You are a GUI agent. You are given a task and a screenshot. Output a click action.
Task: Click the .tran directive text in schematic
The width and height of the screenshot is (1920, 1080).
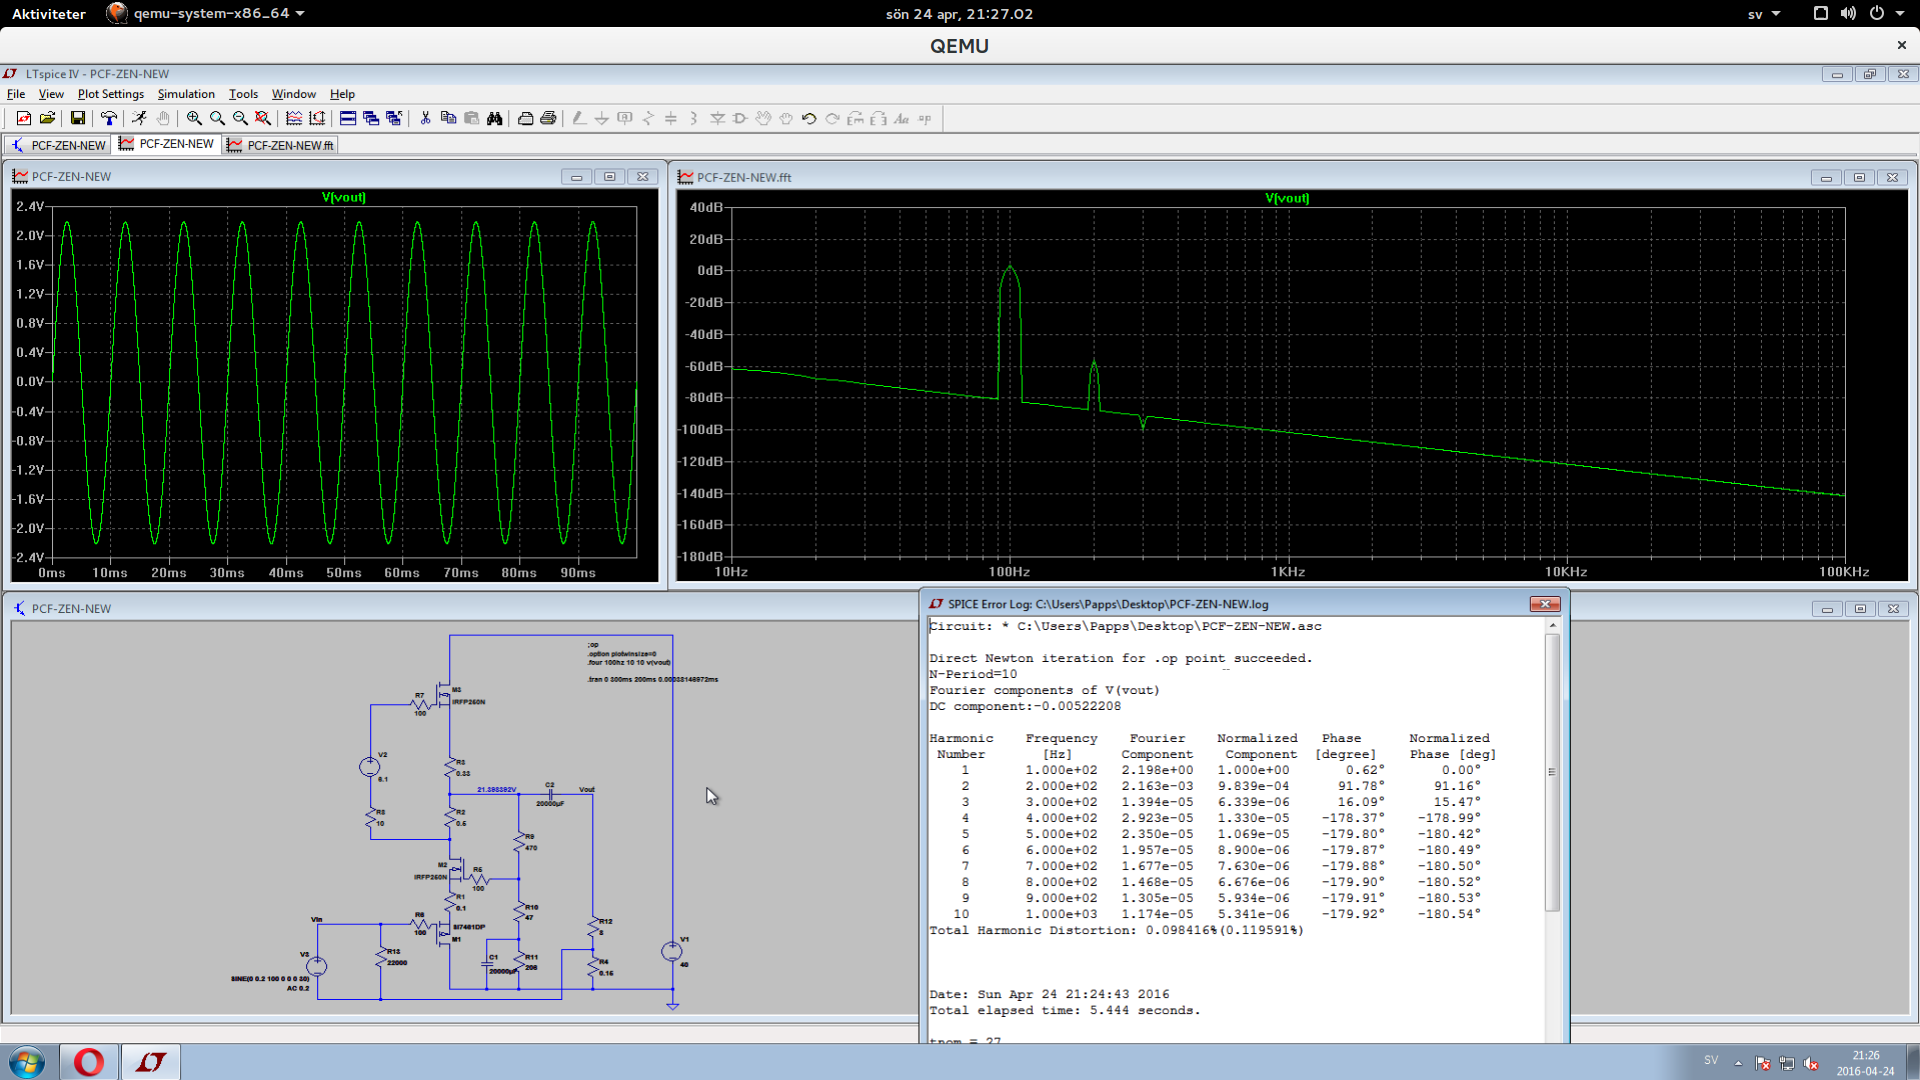pos(652,679)
